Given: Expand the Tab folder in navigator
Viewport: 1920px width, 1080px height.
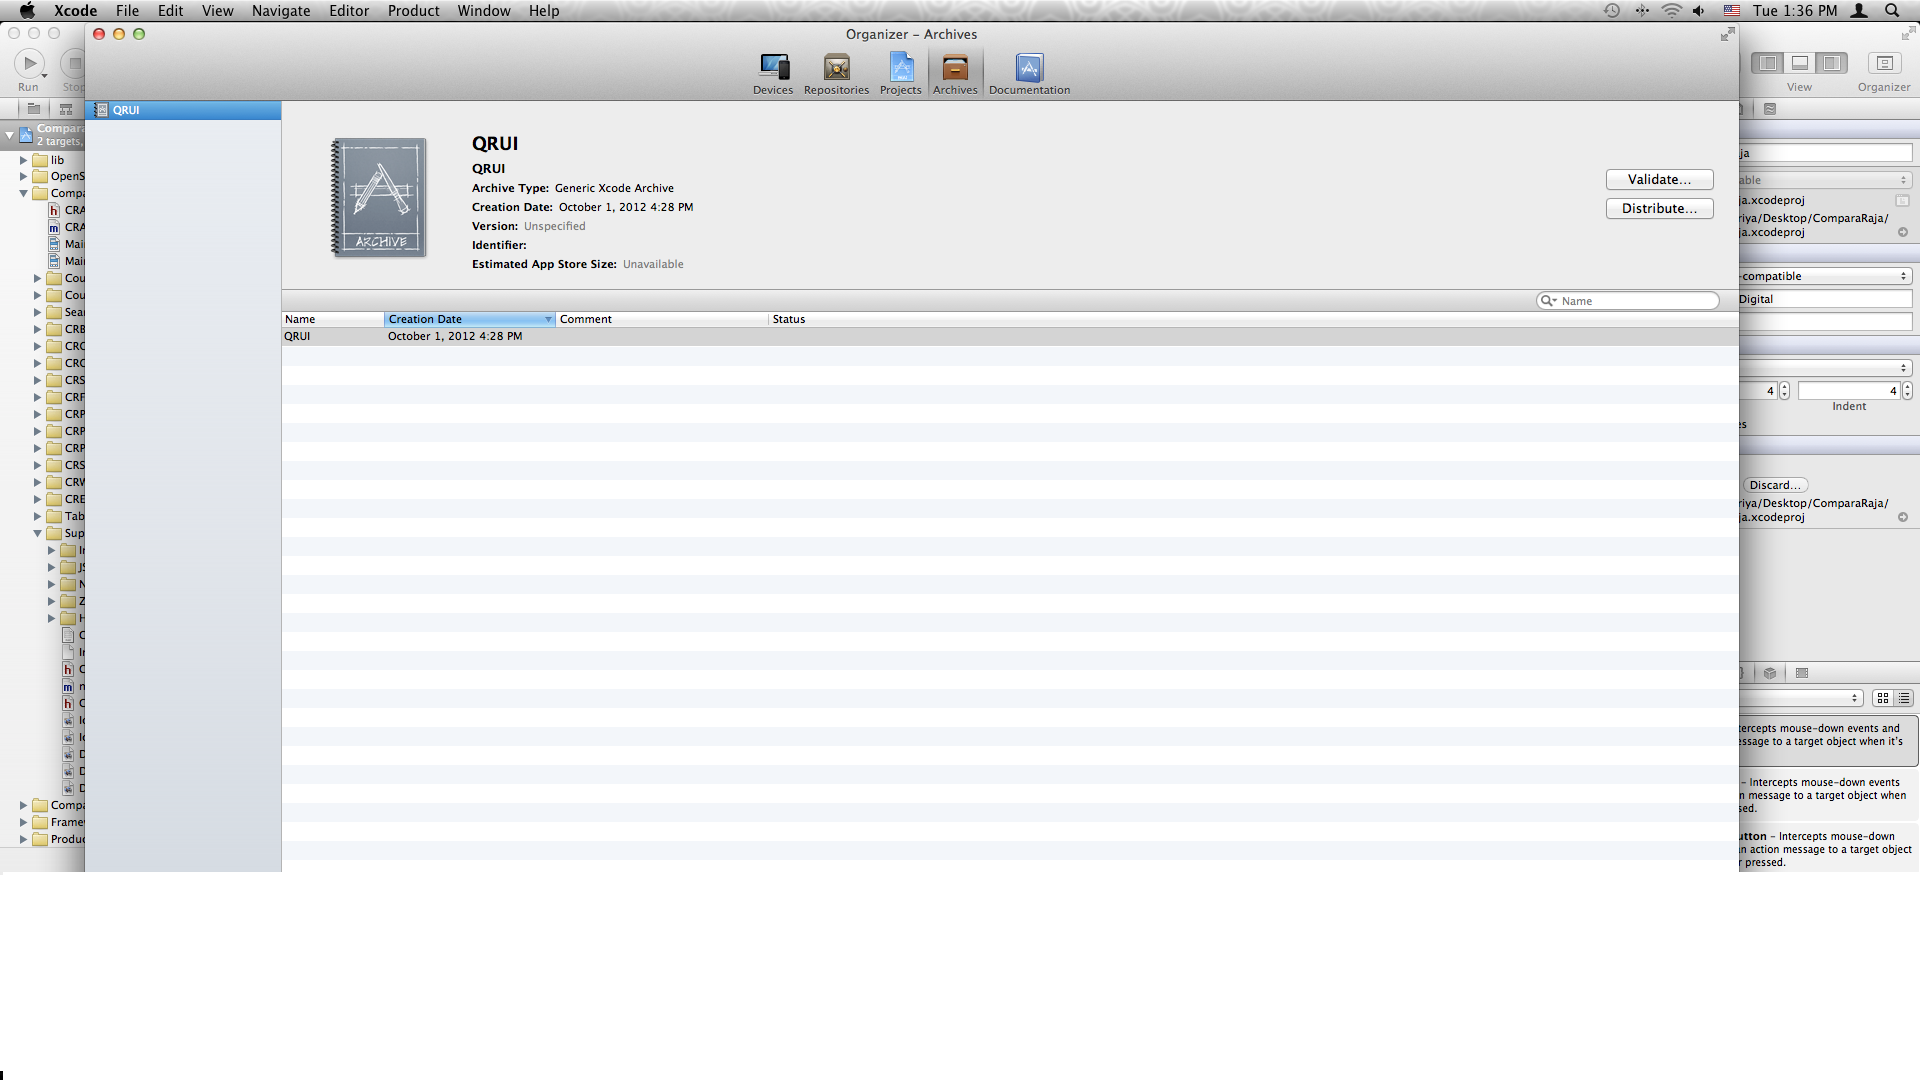Looking at the screenshot, I should pos(37,517).
